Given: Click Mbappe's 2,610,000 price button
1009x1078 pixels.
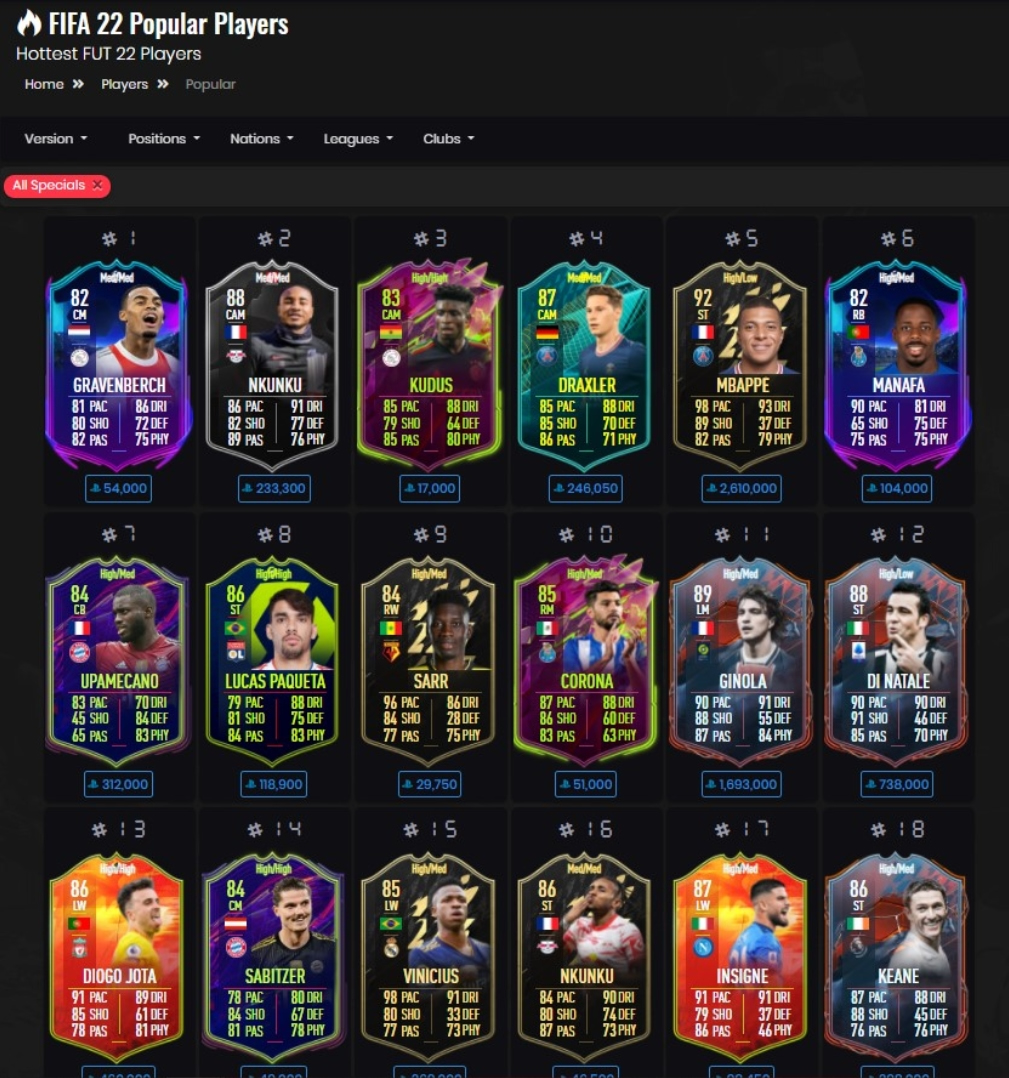Looking at the screenshot, I should pyautogui.click(x=741, y=488).
